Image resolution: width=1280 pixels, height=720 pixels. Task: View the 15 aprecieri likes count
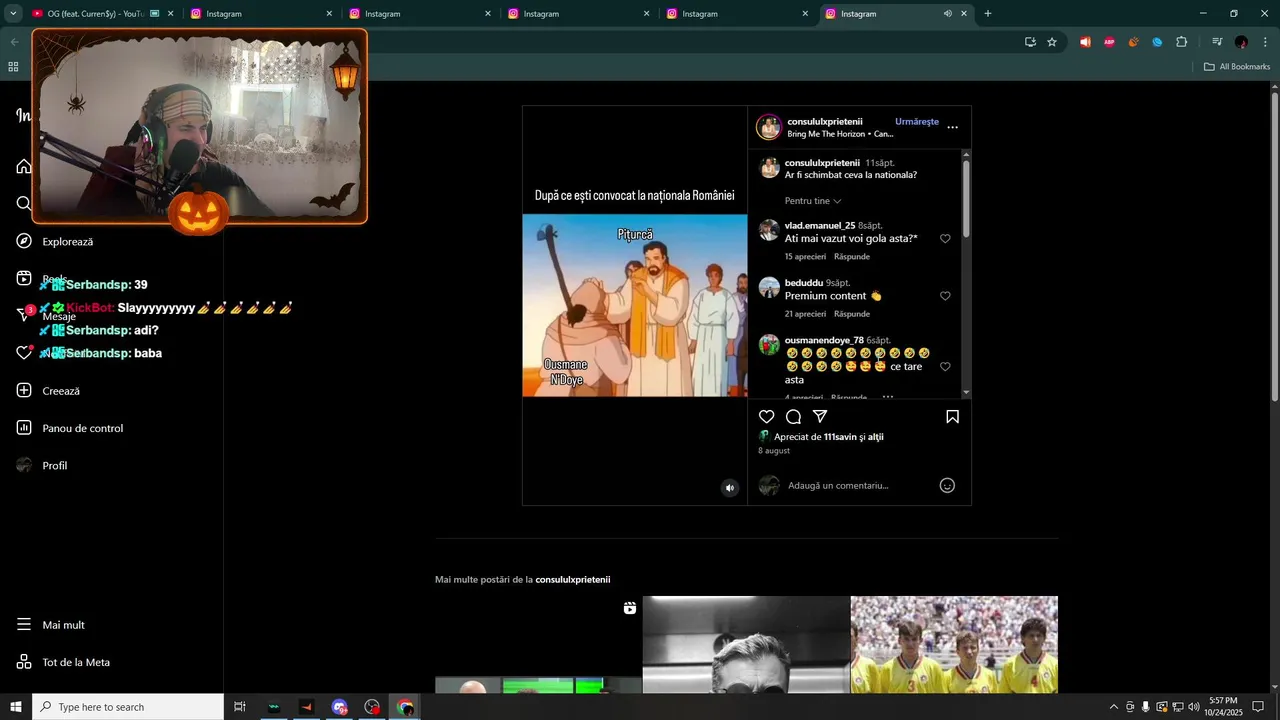[805, 257]
